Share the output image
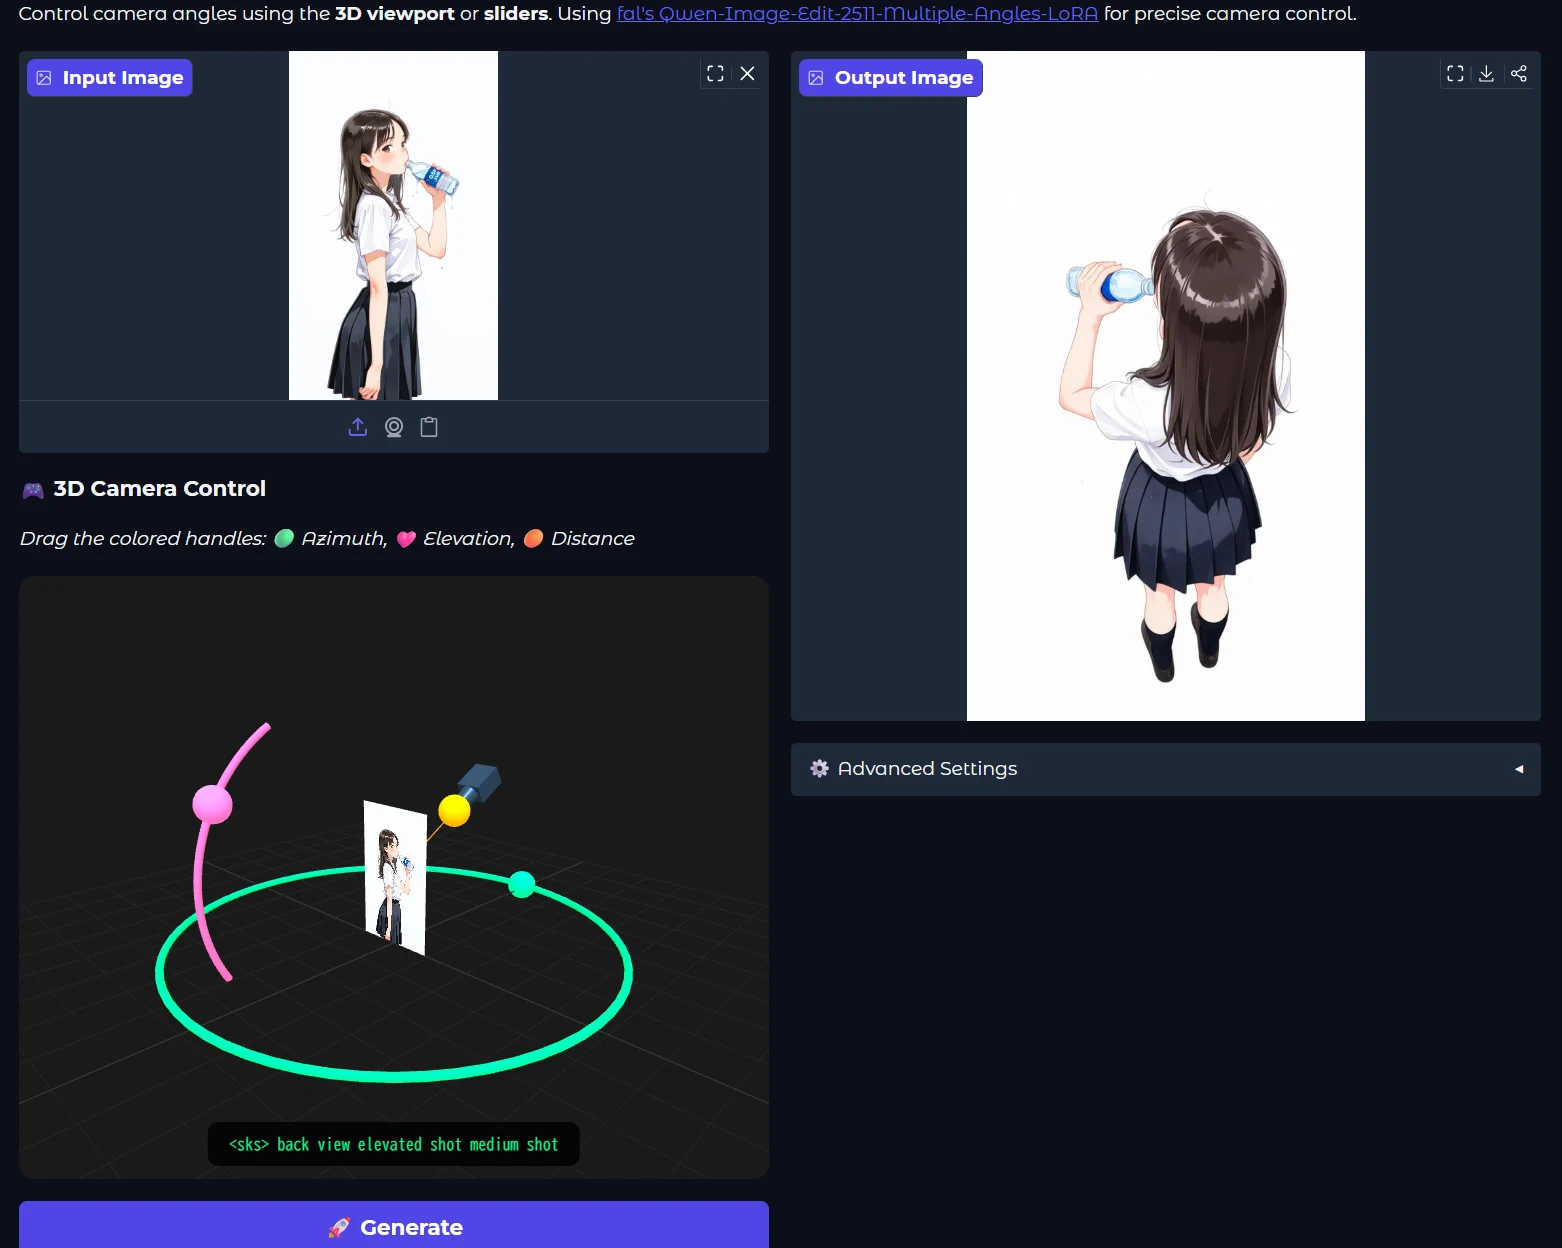Screen dimensions: 1562x1248 pos(1519,74)
